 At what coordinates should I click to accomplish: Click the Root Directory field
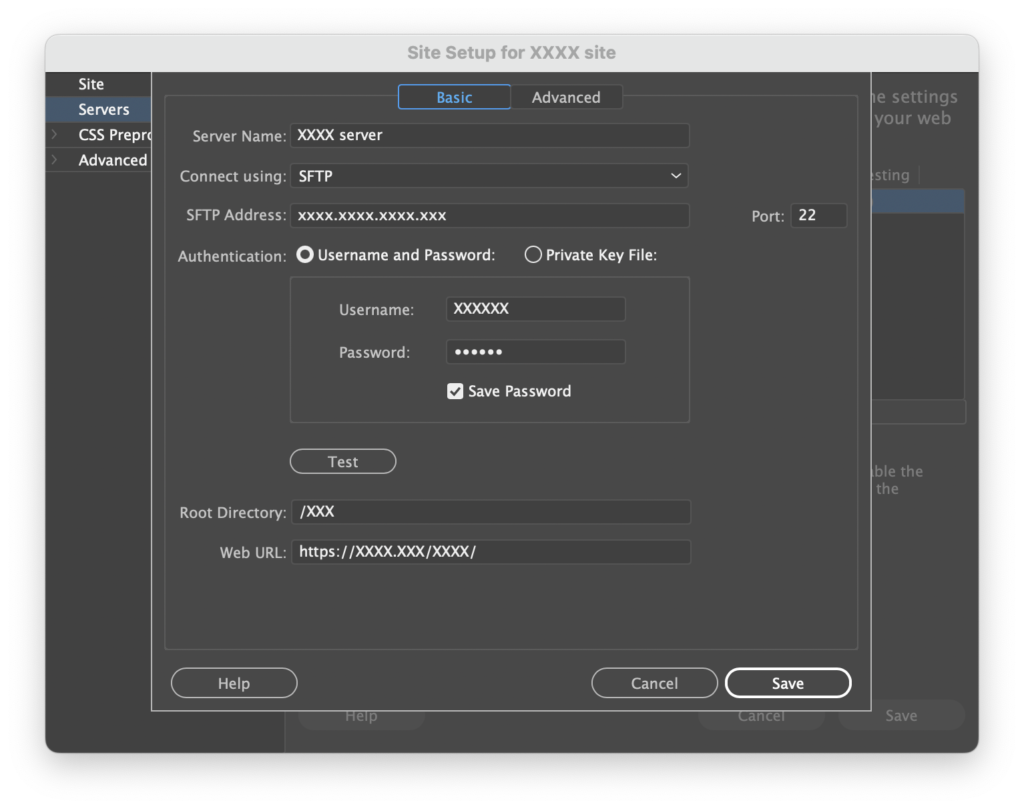tap(490, 512)
